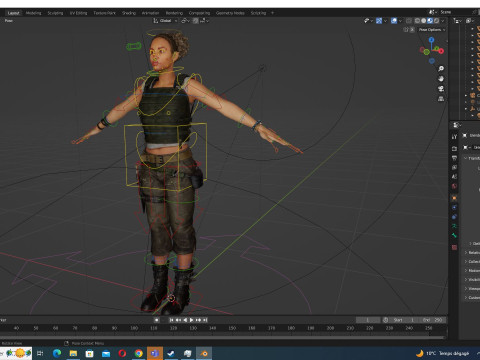The width and height of the screenshot is (480, 360).
Task: Open the Texture Paint workspace tab
Action: coord(104,13)
